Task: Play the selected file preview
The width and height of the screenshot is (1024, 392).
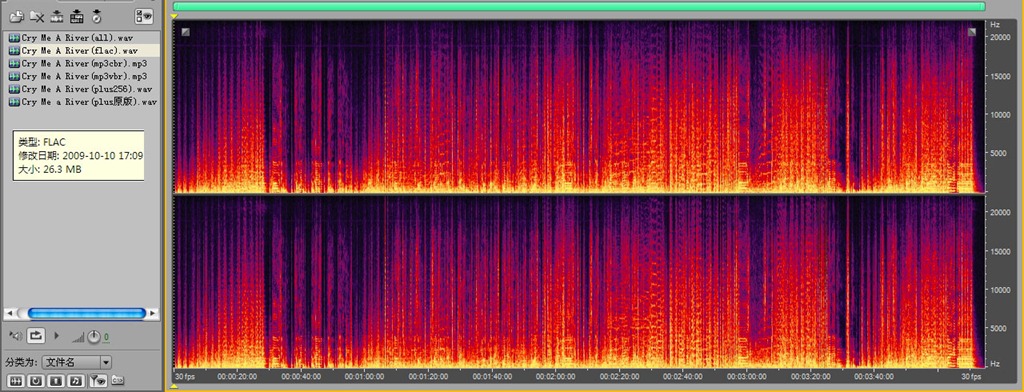Action: (x=56, y=336)
